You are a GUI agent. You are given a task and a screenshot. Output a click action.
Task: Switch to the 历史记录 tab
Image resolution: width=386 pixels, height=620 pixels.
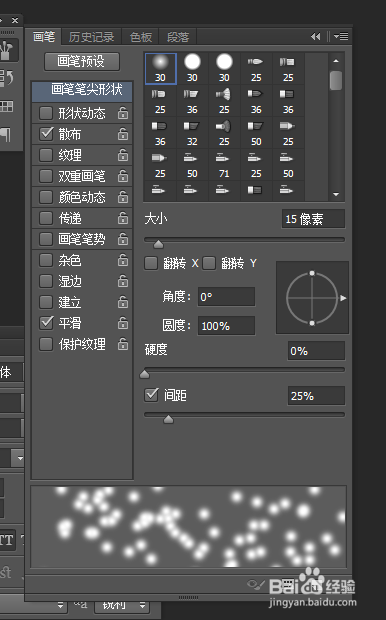(x=91, y=37)
